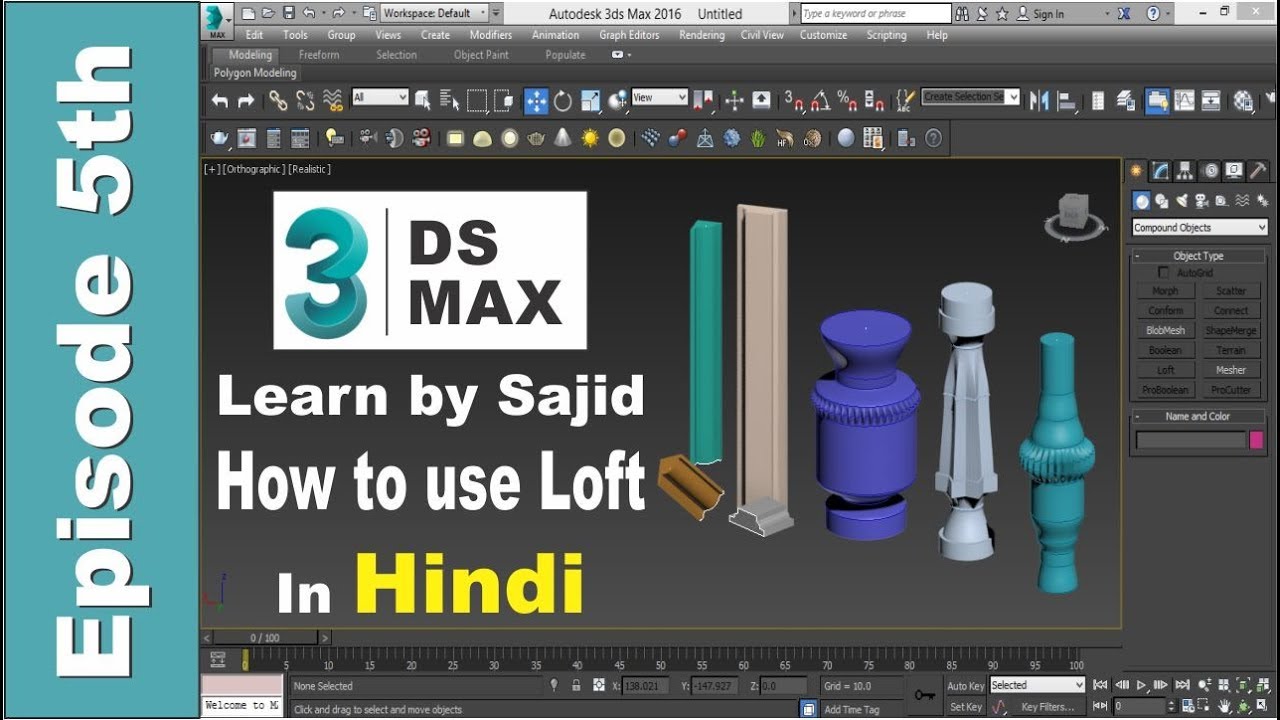Open Key Filters dialog

tap(1047, 707)
